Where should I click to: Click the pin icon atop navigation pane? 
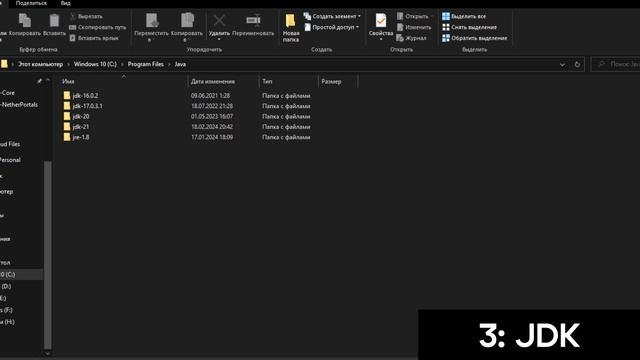coord(39,81)
